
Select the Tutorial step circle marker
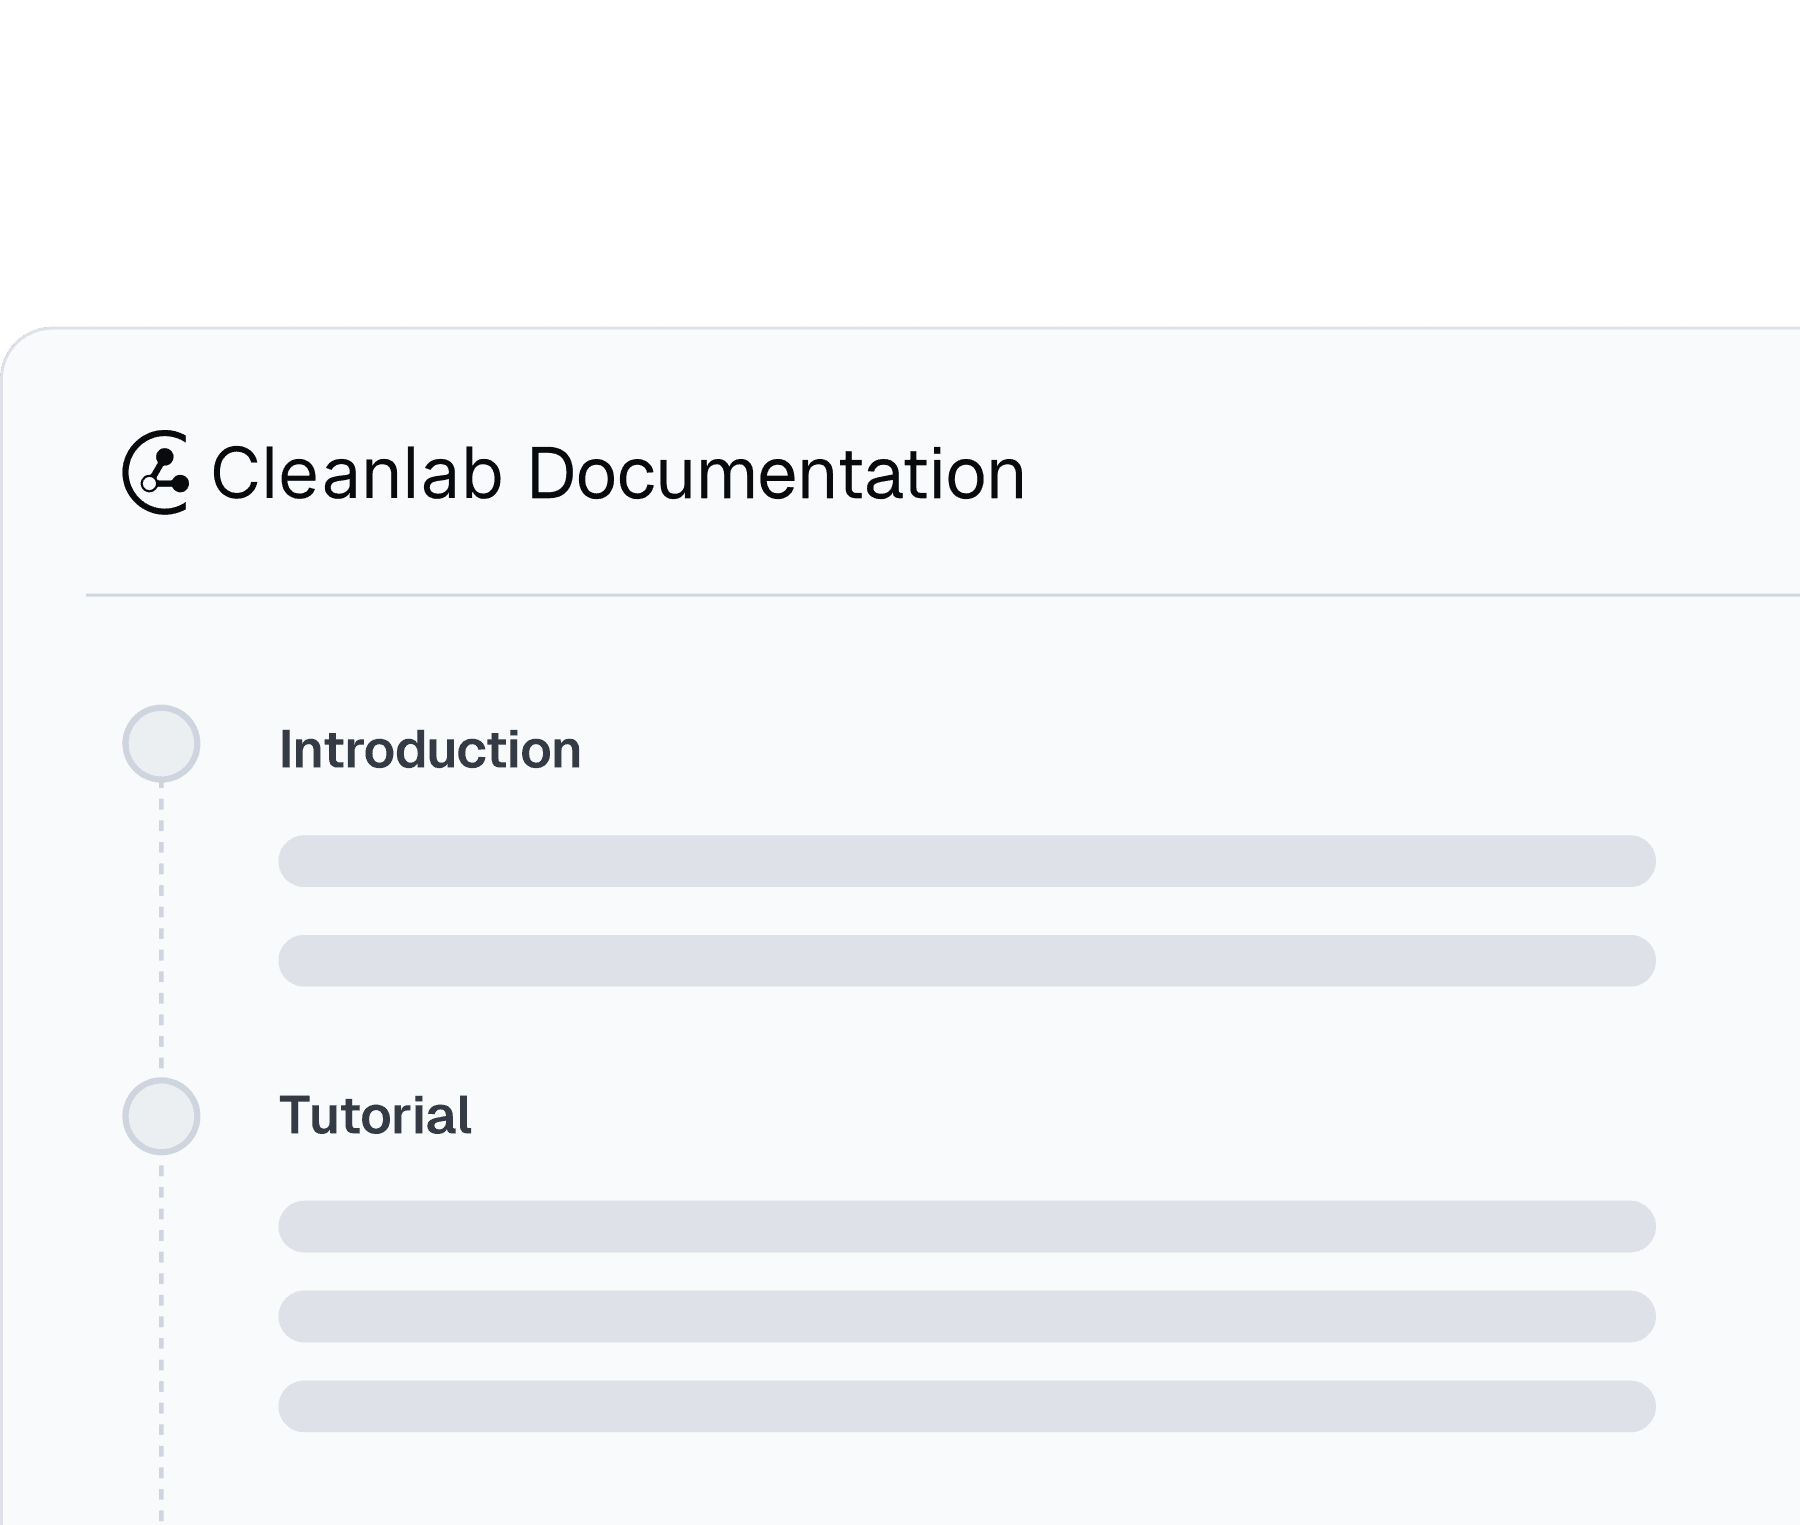coord(161,1116)
